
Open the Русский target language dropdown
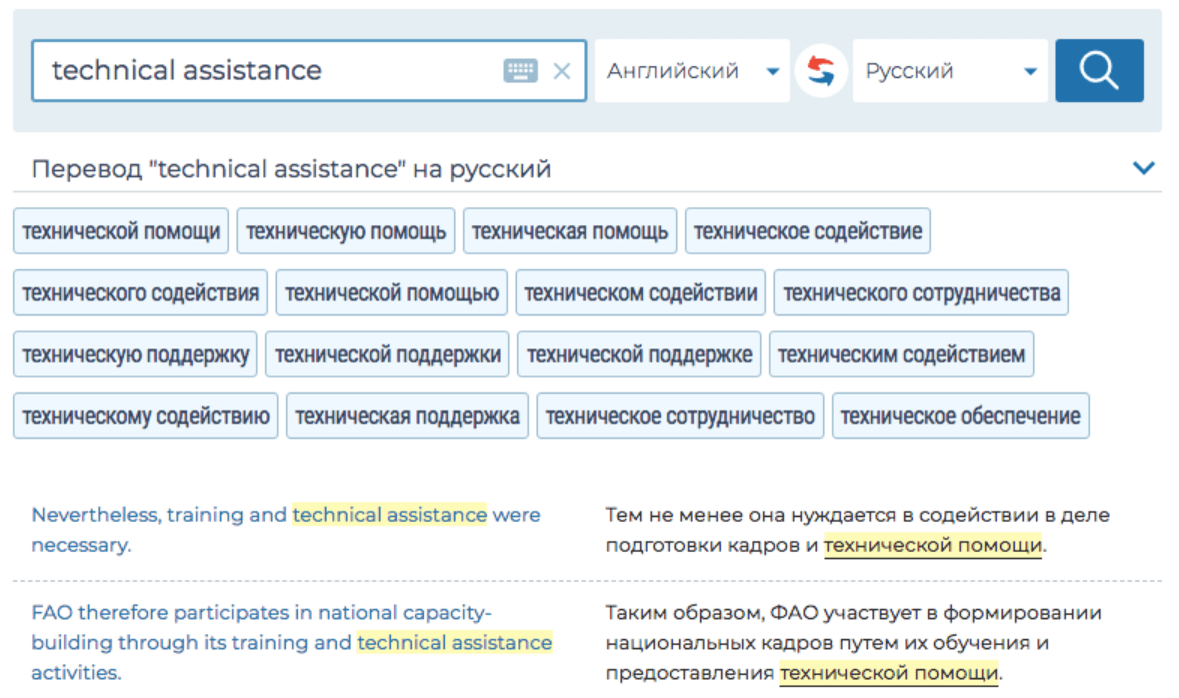[950, 71]
